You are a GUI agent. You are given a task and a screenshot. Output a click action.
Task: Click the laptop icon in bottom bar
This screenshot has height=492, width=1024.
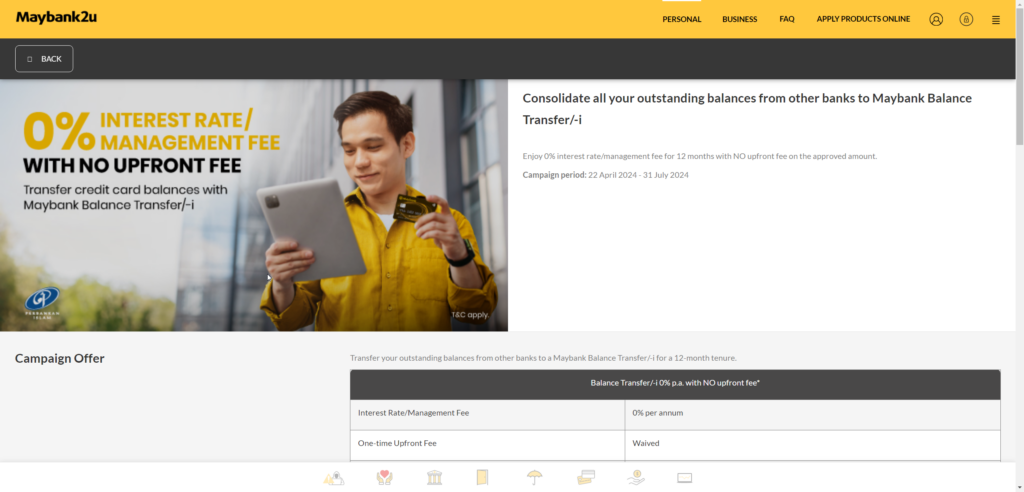(684, 478)
